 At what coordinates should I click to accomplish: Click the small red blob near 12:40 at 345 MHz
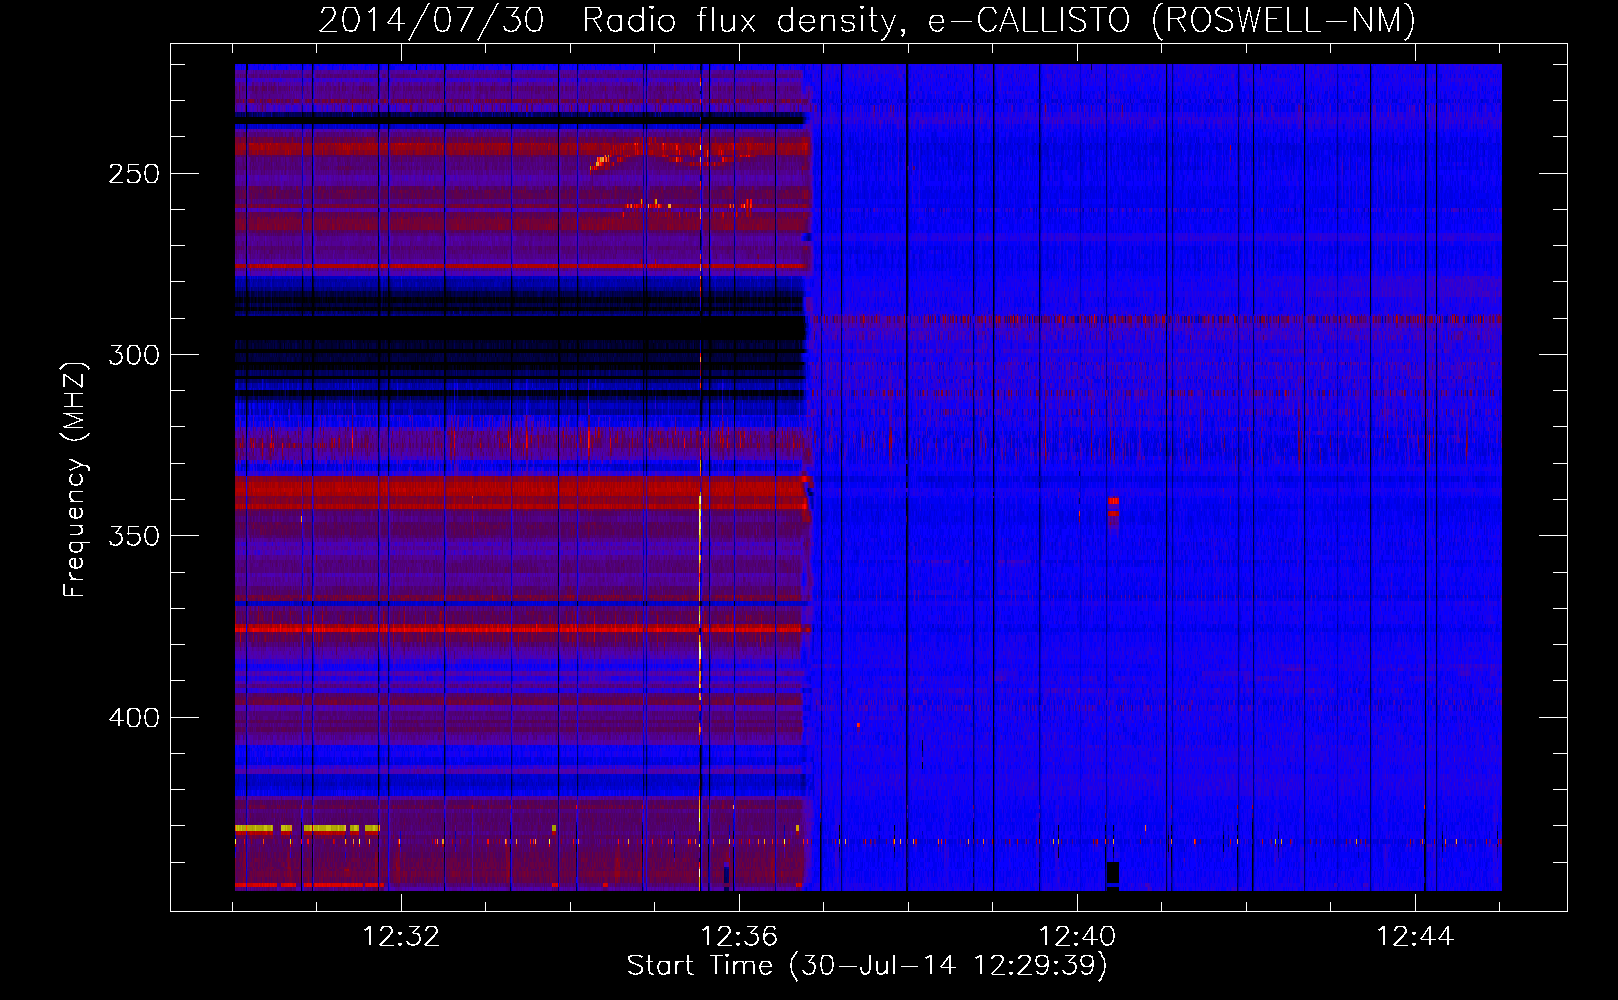click(1113, 509)
